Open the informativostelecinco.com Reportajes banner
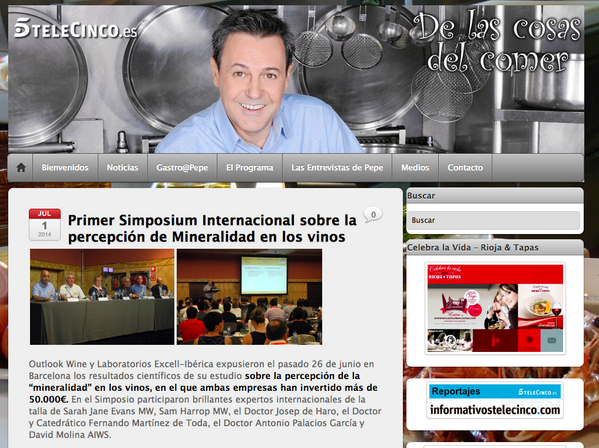The width and height of the screenshot is (599, 448). click(495, 401)
